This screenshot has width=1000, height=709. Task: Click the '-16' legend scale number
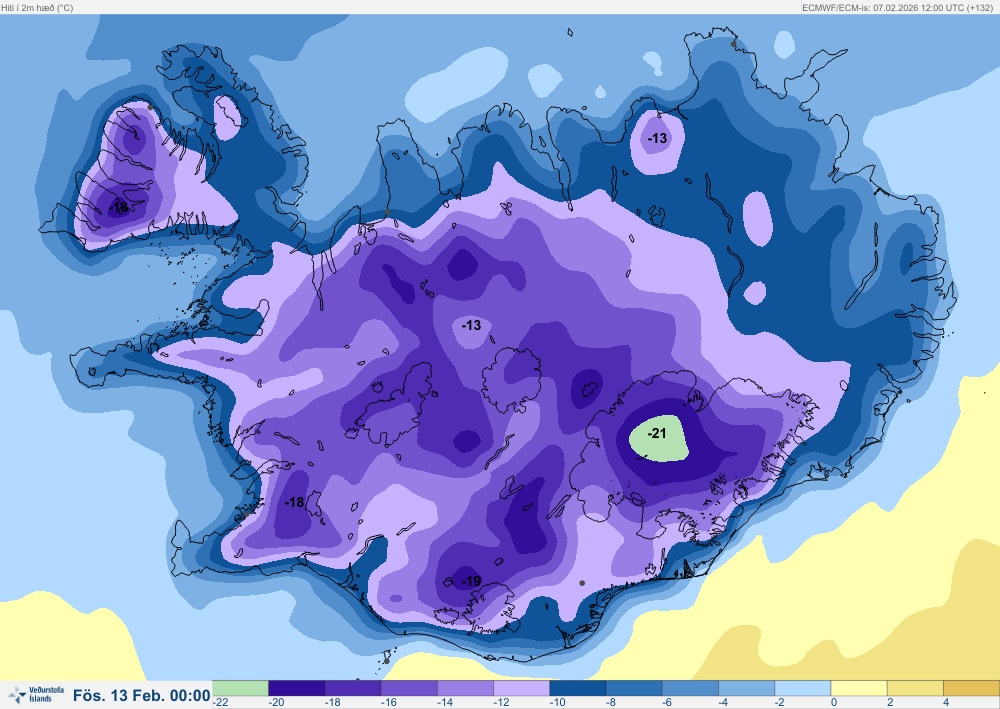388,702
